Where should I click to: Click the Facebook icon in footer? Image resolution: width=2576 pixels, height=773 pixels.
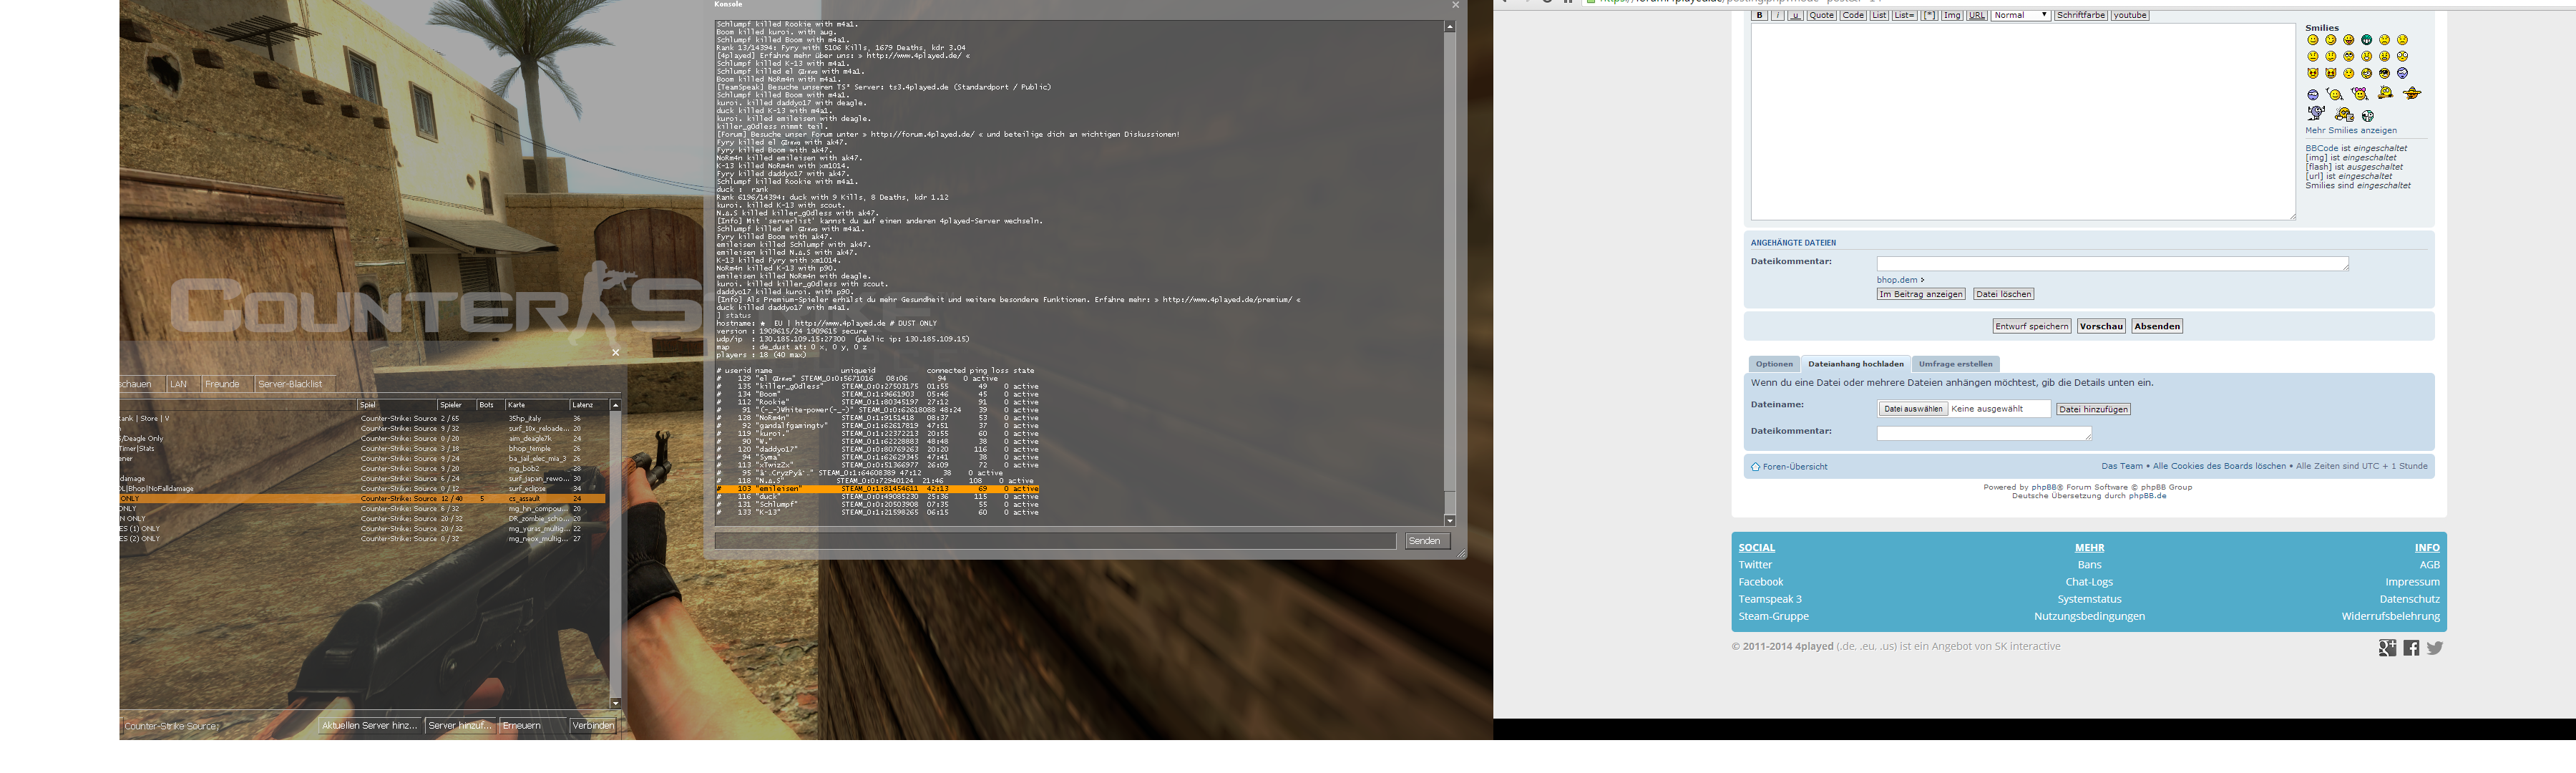(x=2412, y=648)
